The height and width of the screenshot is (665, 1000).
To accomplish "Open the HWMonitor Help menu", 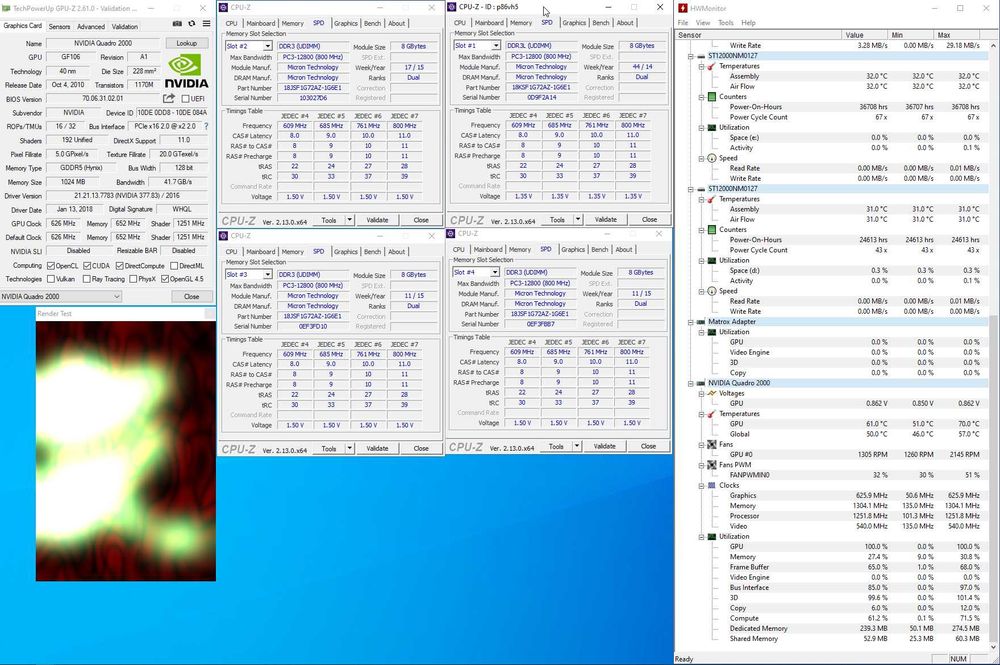I will point(748,22).
